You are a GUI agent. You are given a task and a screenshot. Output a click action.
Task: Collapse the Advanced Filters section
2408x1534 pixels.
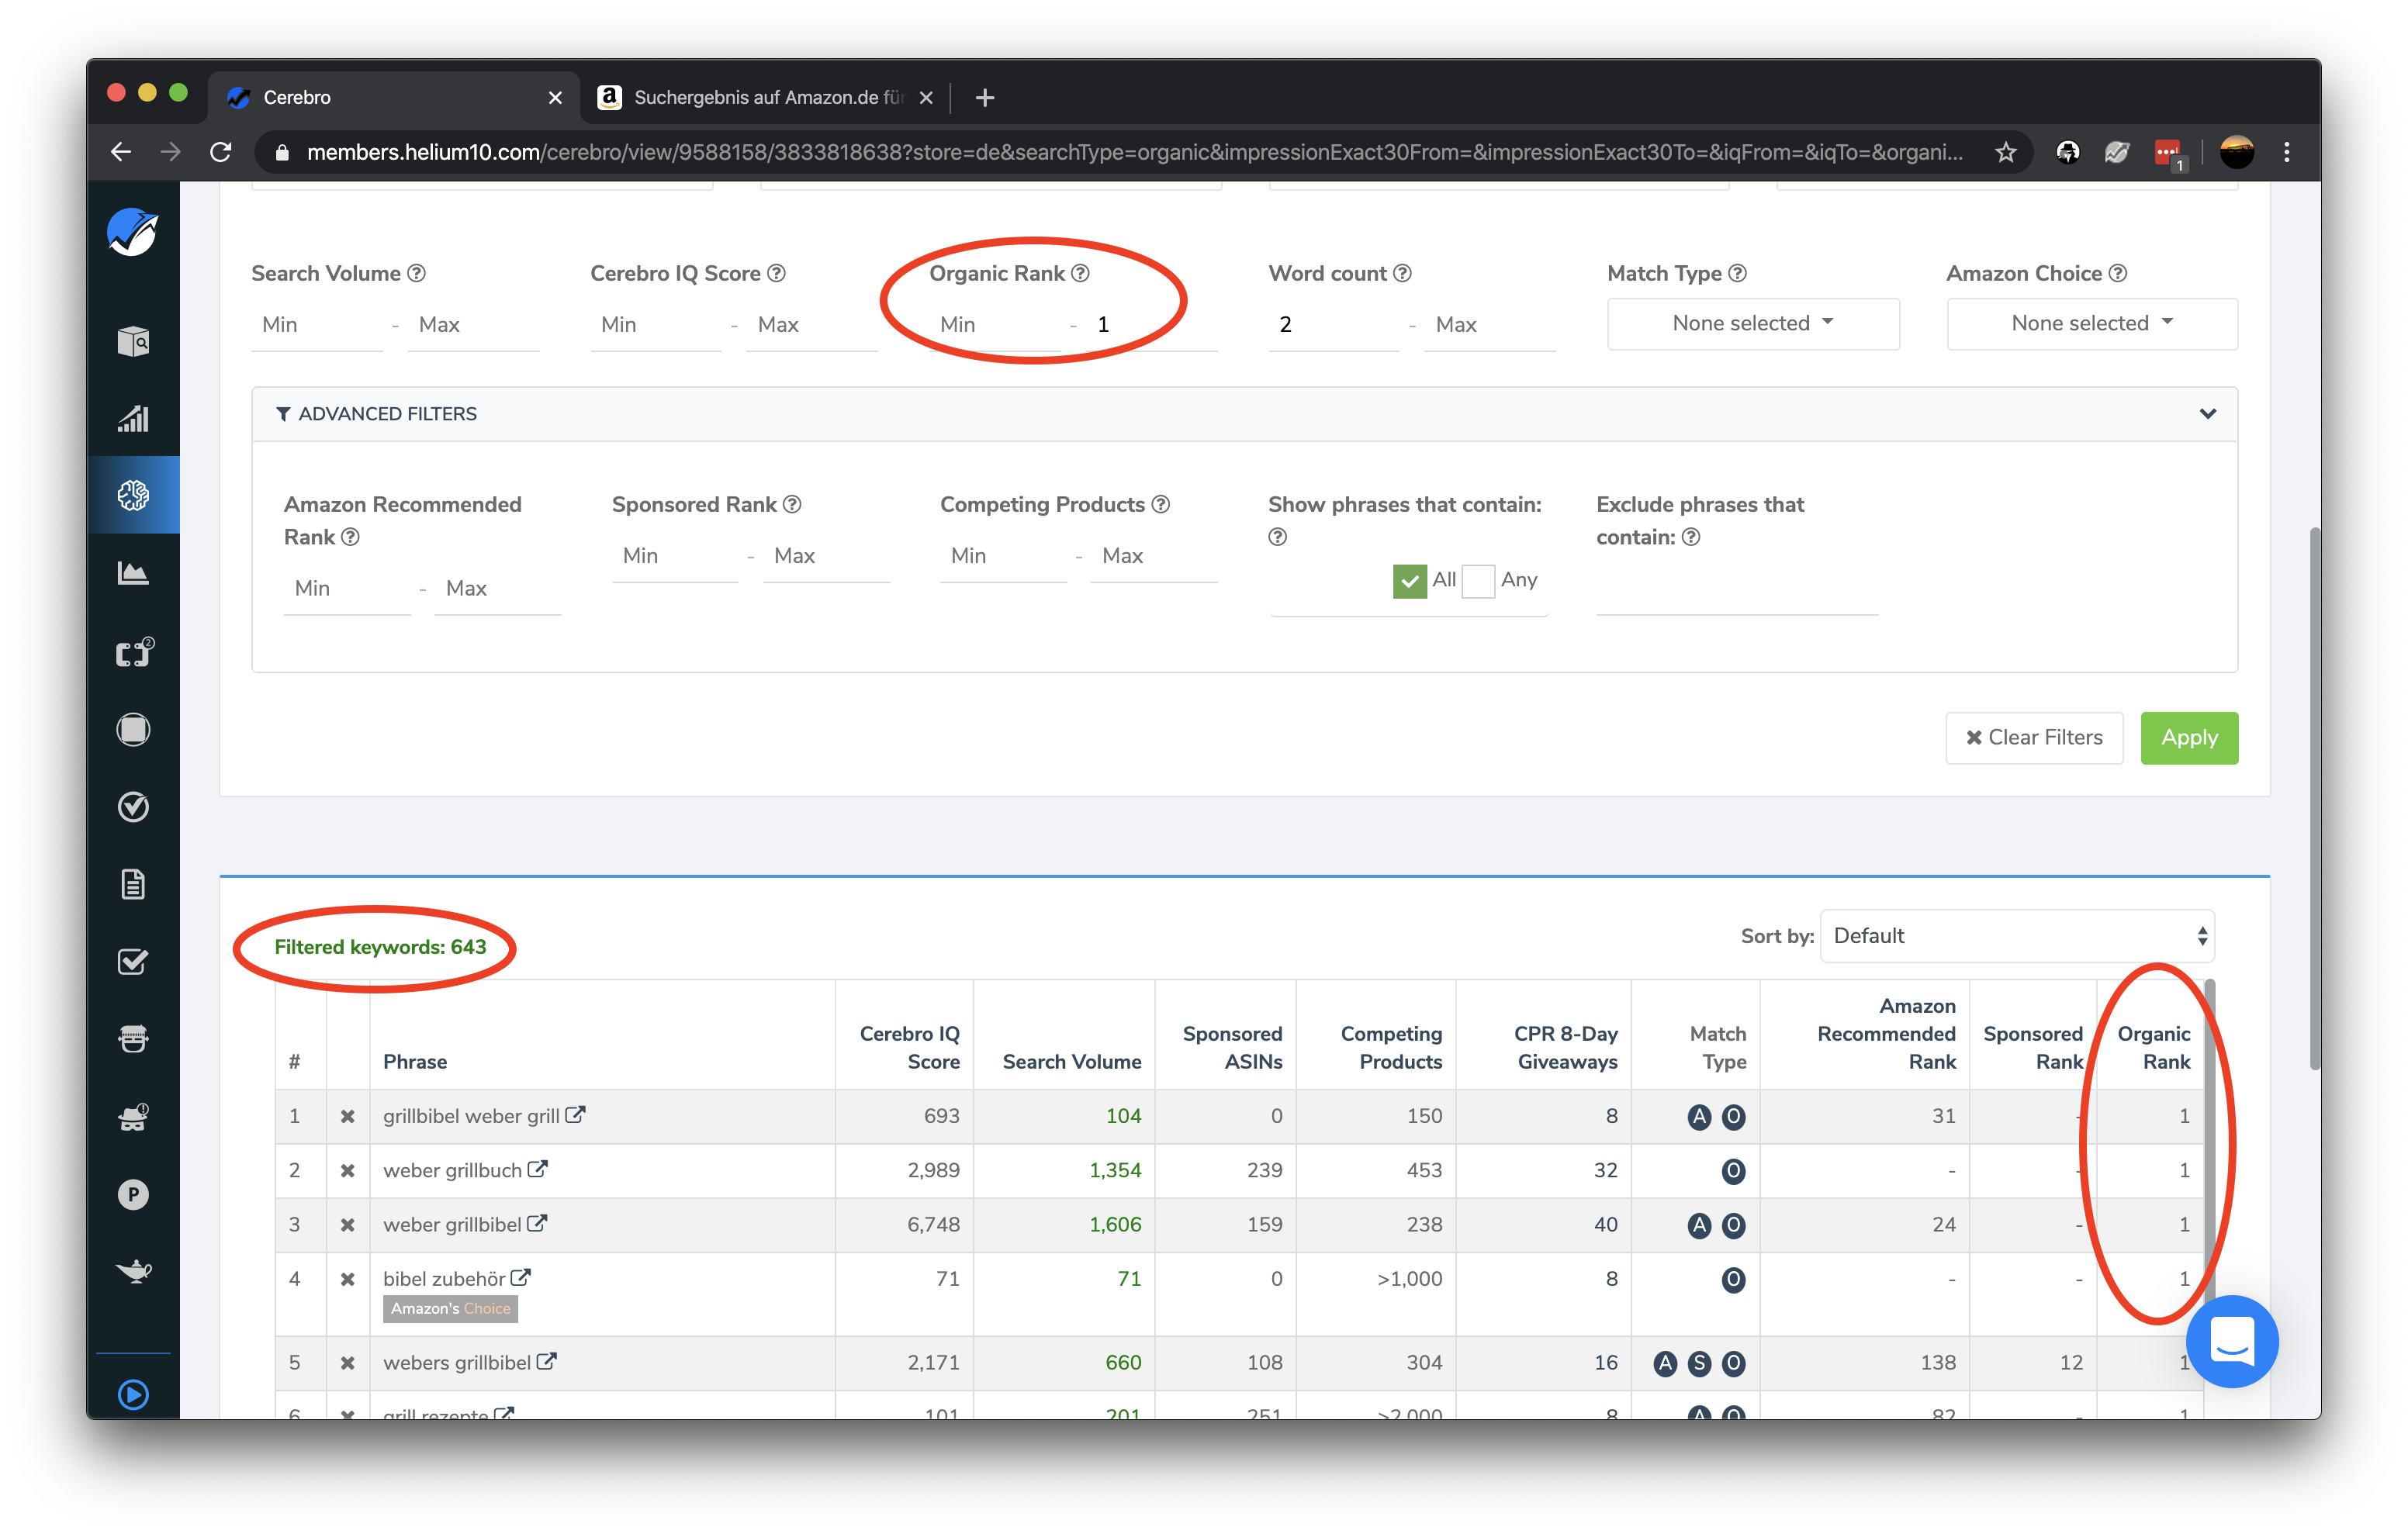click(2207, 414)
